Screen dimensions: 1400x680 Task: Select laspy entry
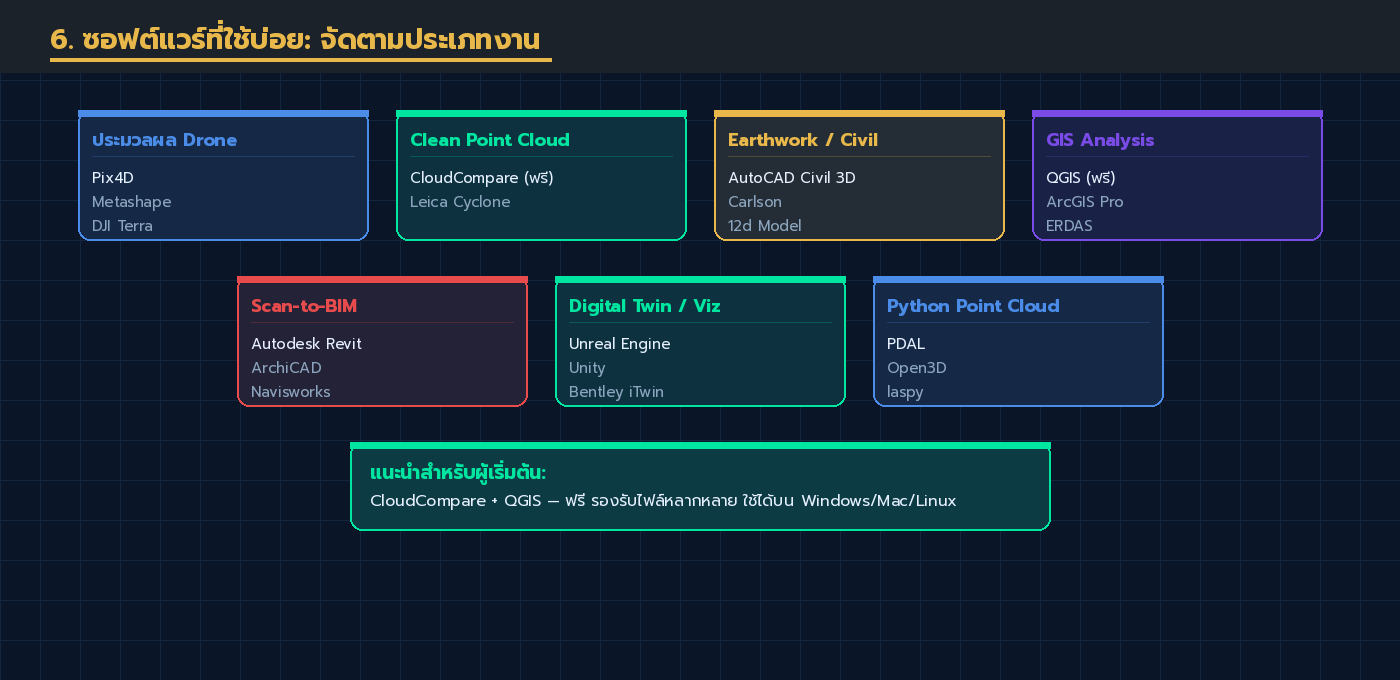[x=905, y=392]
